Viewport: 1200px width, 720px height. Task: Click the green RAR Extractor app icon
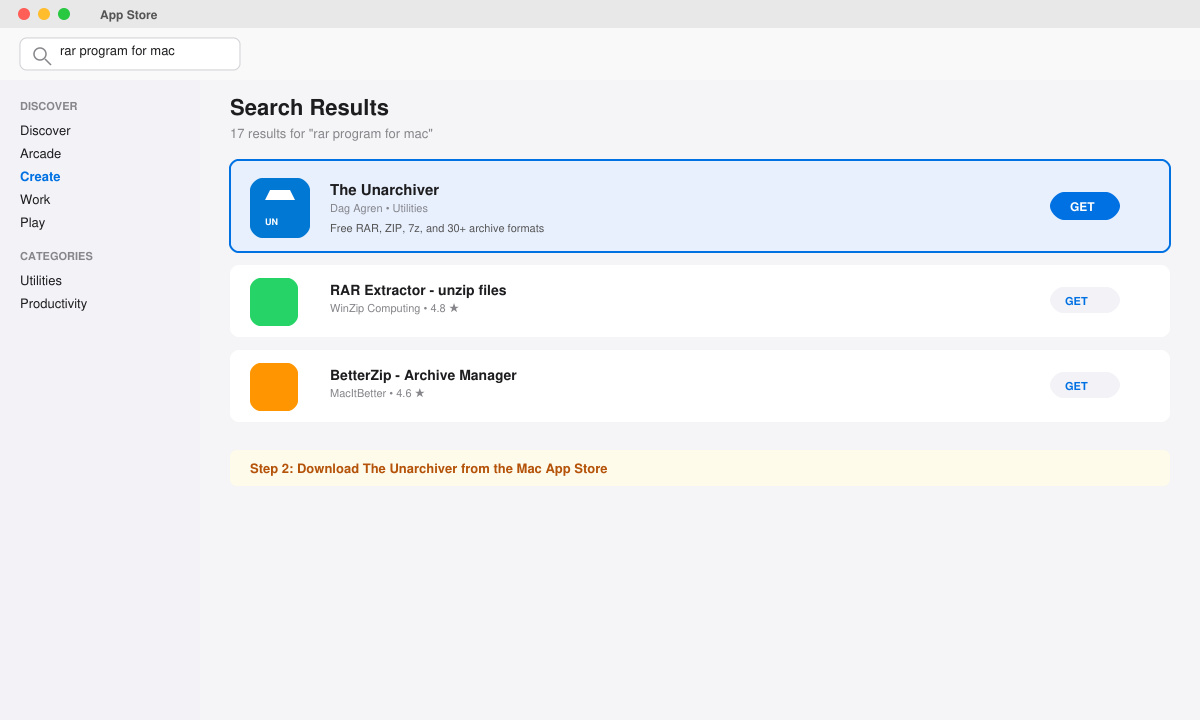(x=274, y=302)
